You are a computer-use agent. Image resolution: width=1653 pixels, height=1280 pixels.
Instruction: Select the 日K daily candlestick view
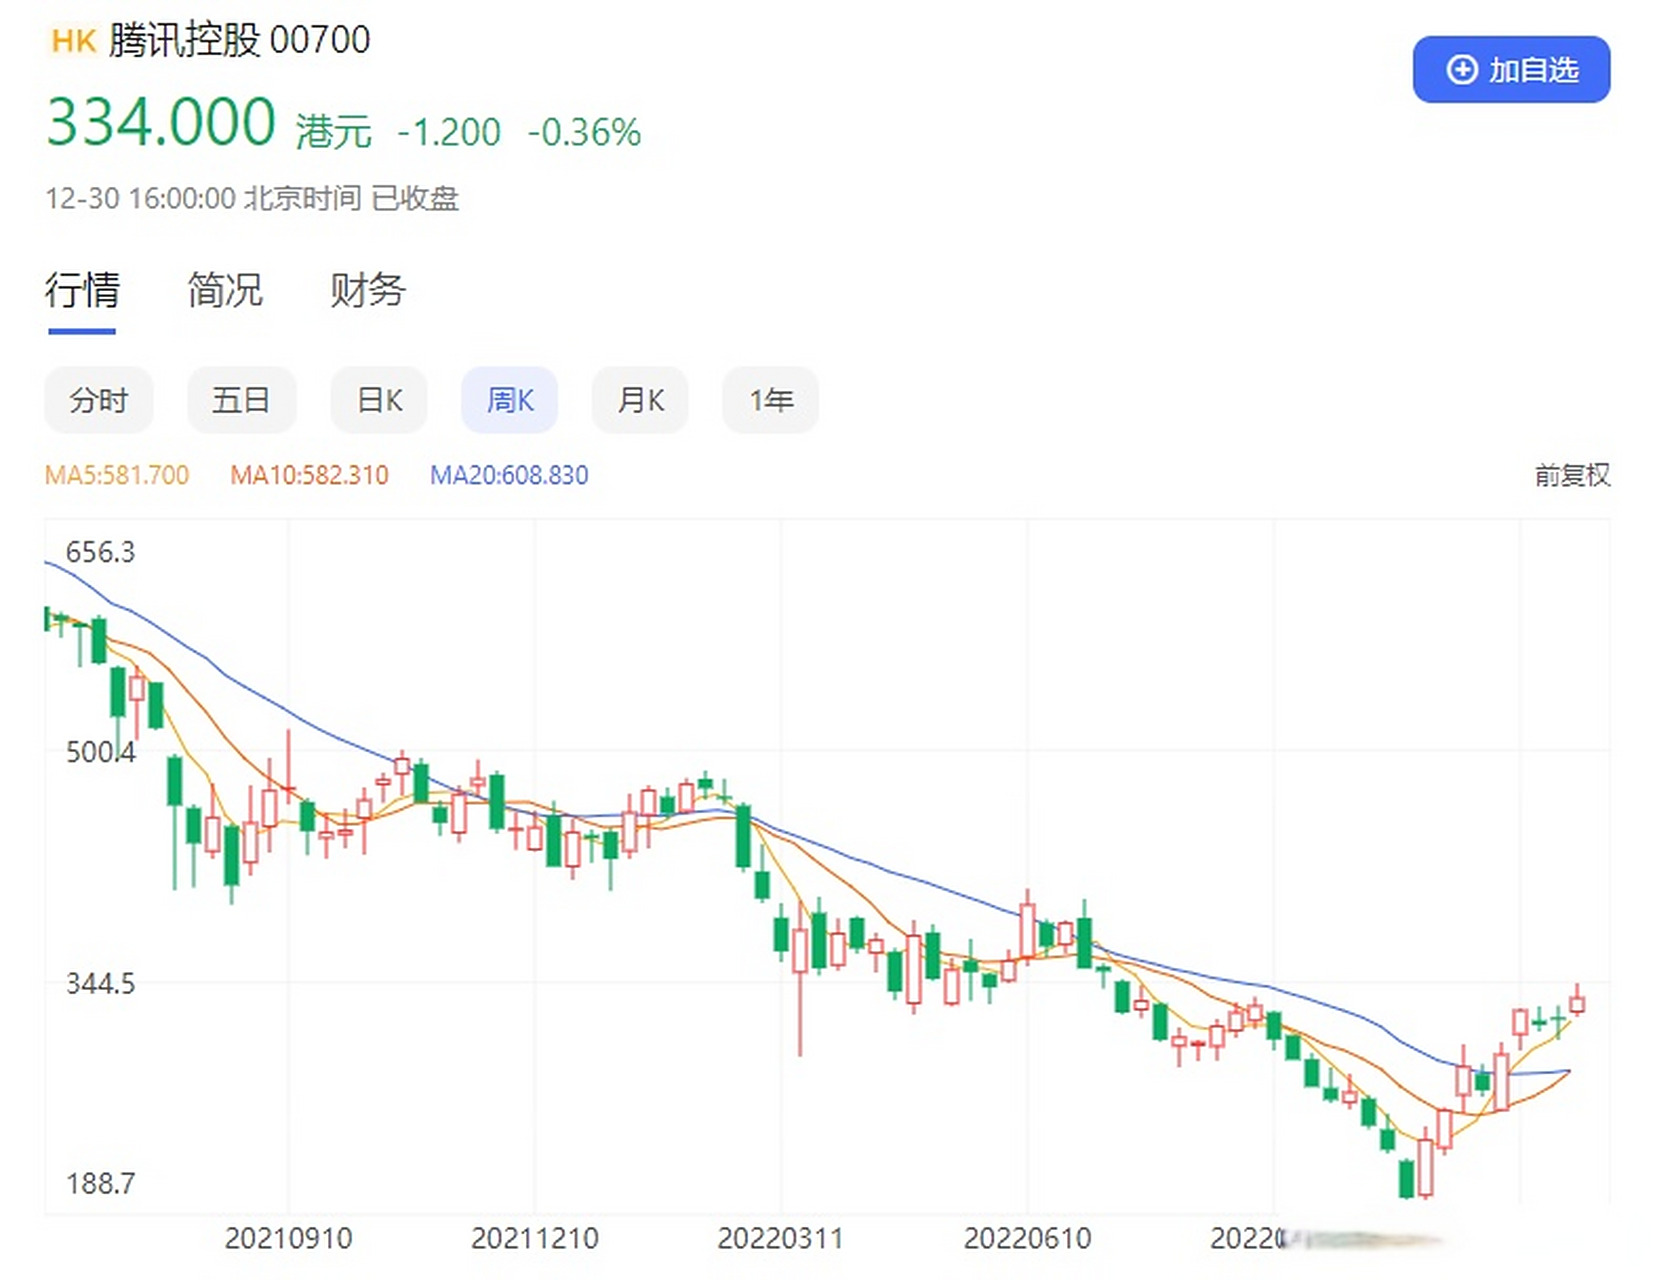pyautogui.click(x=378, y=400)
